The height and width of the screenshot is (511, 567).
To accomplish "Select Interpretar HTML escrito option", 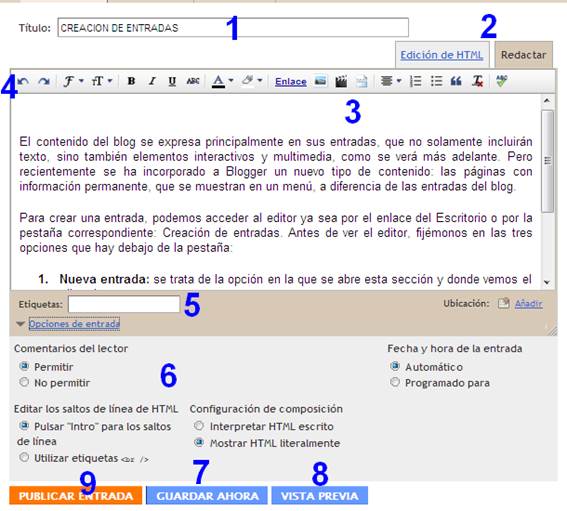I will 199,426.
